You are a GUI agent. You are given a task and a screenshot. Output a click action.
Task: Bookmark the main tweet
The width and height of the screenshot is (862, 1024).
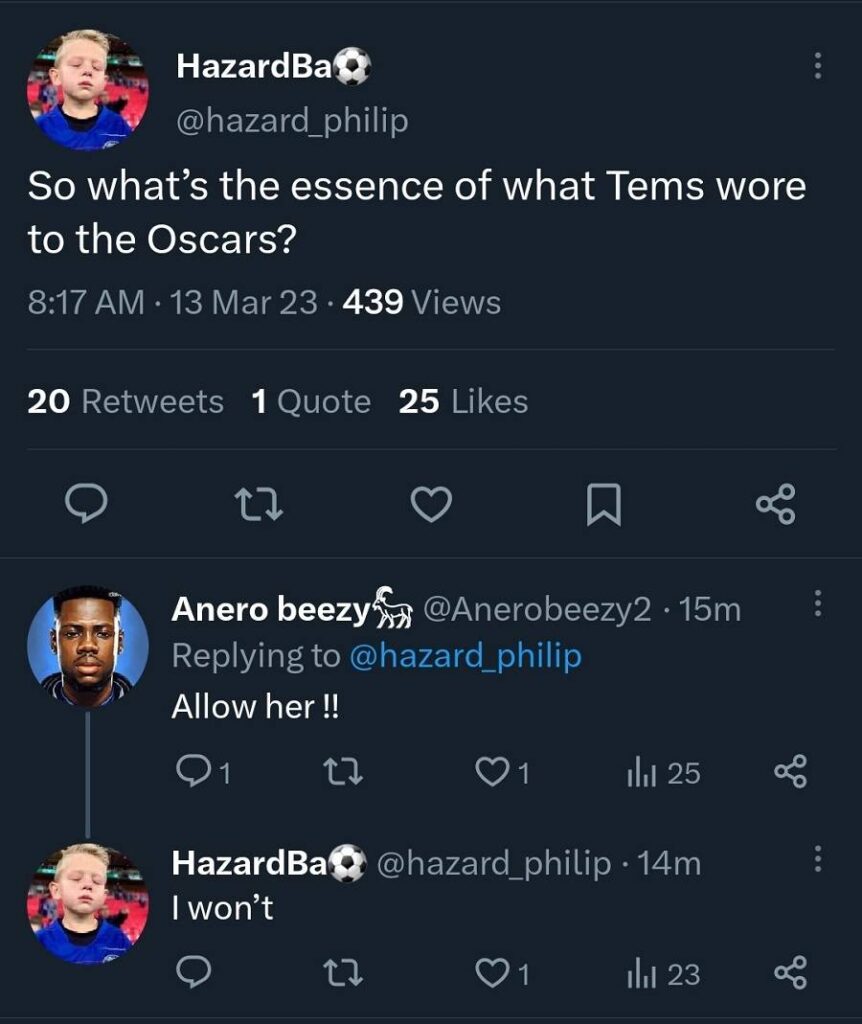point(603,505)
